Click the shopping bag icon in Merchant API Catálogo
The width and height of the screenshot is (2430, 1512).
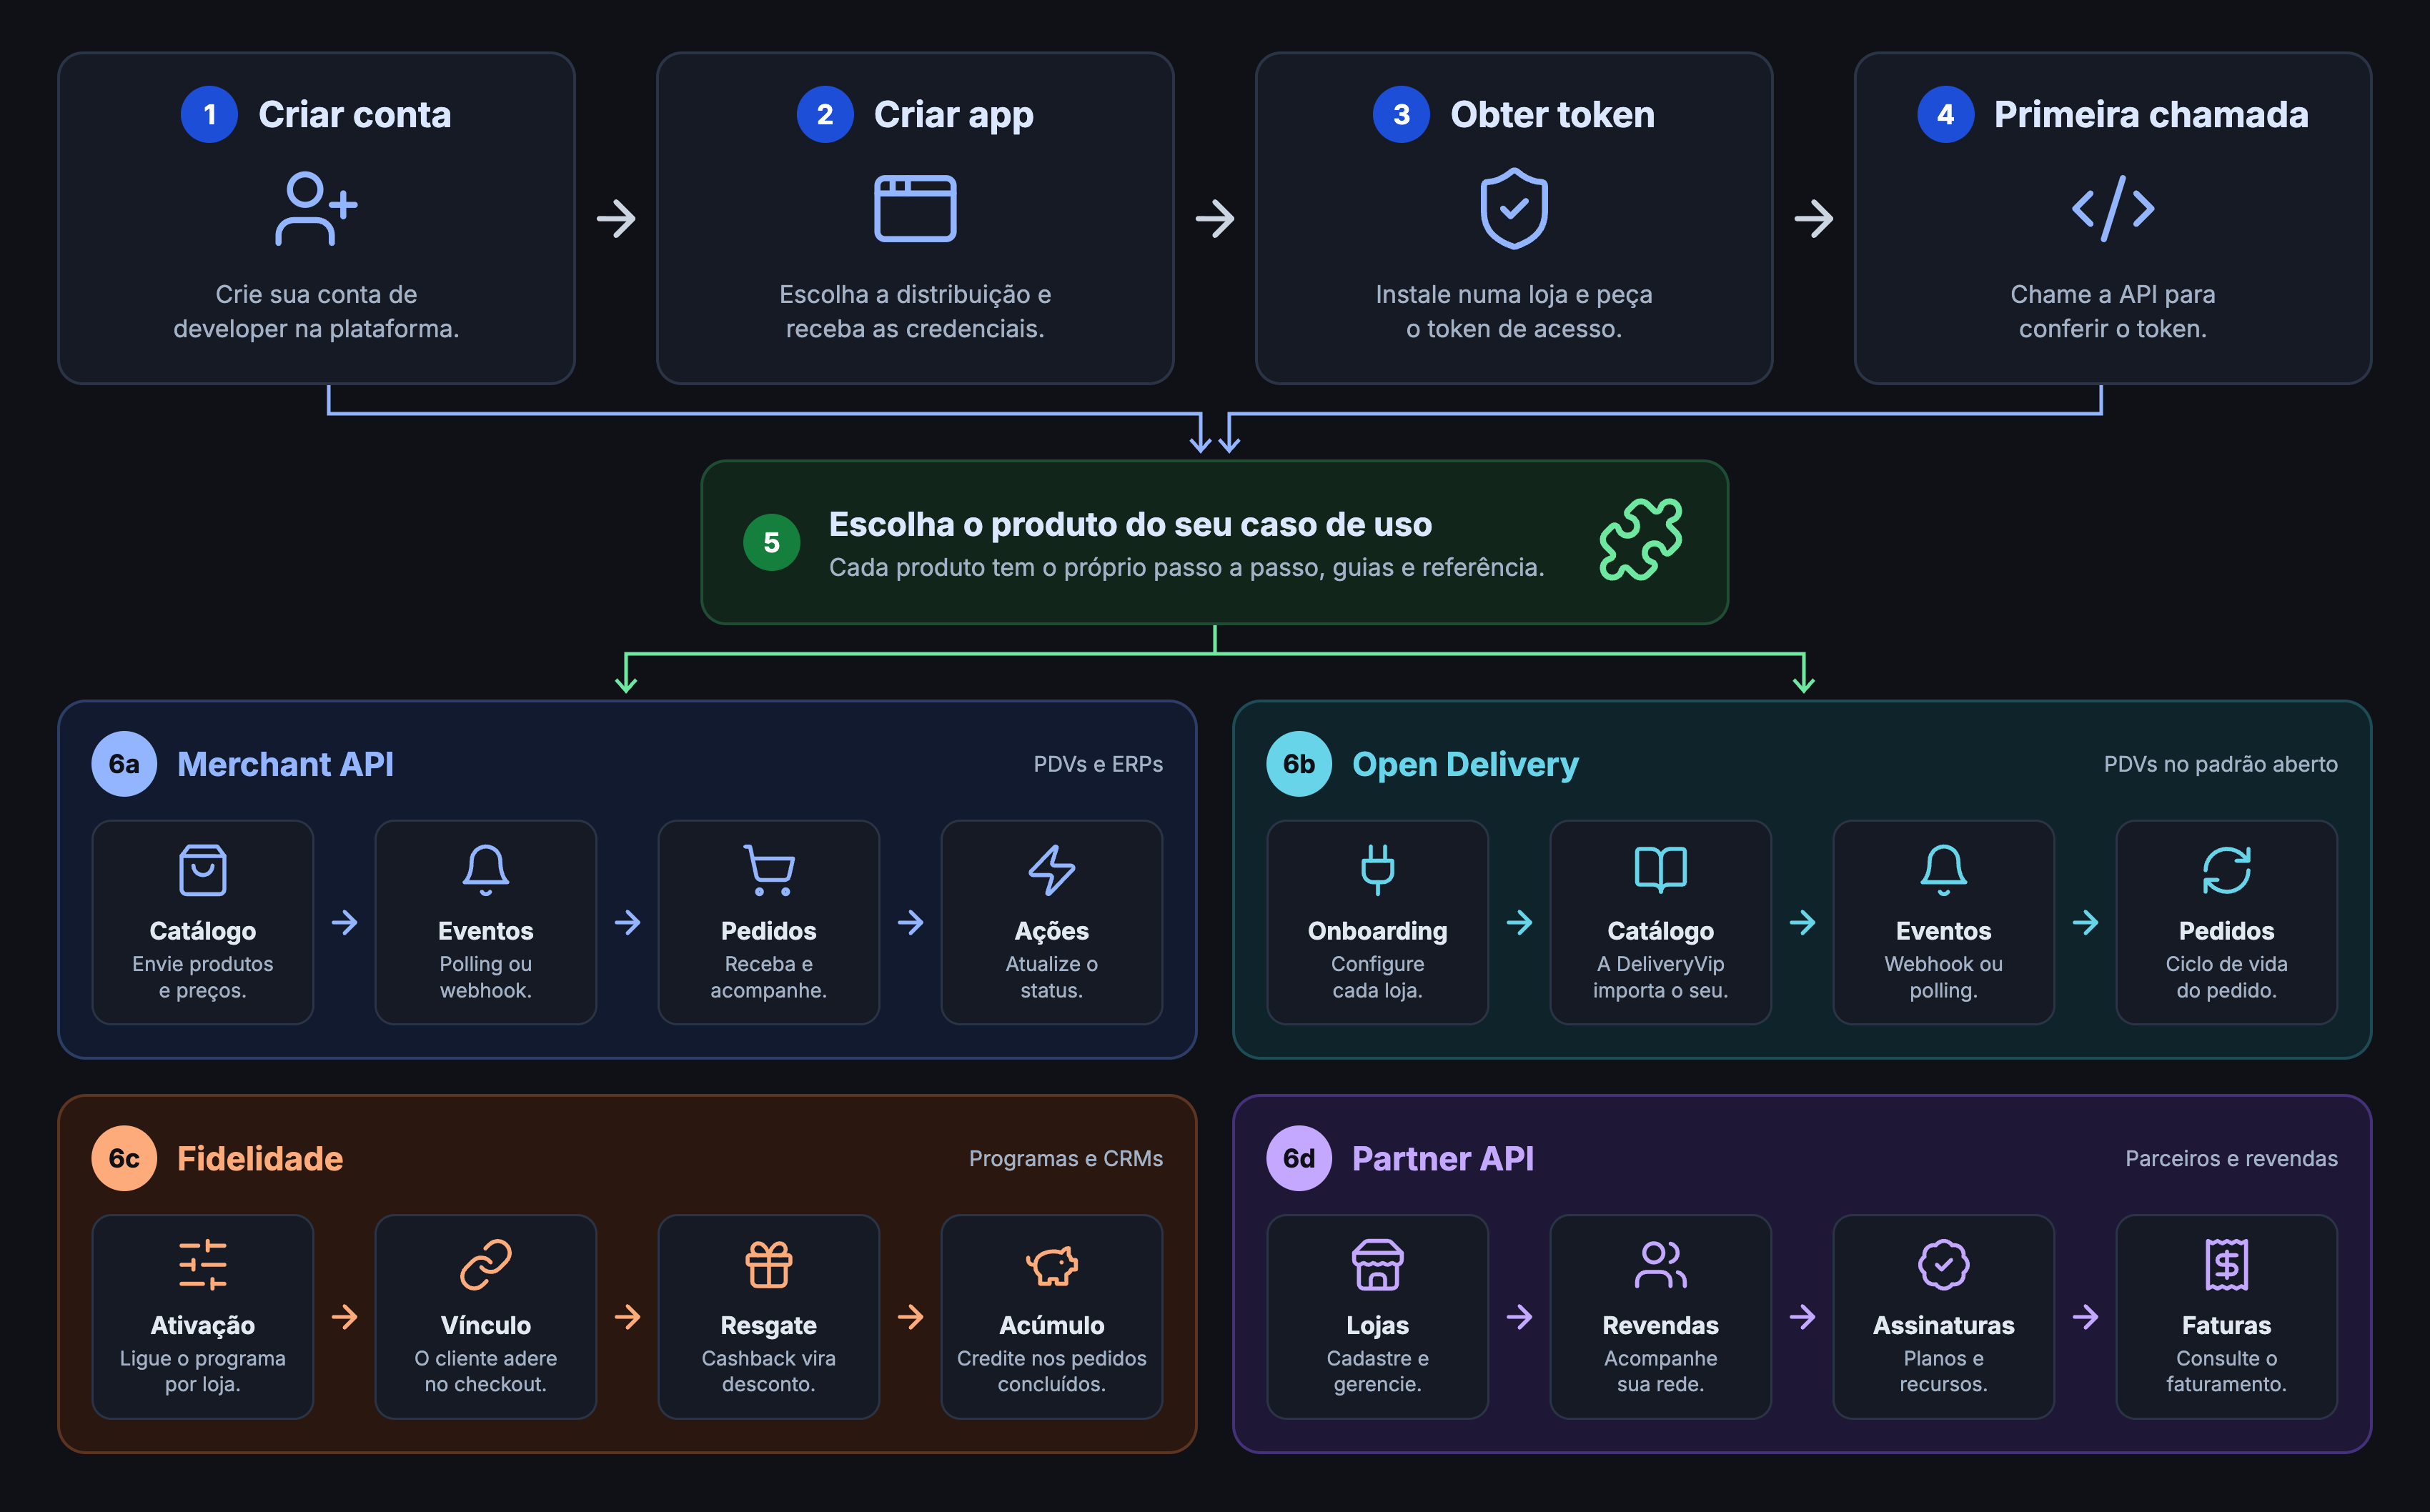[203, 870]
